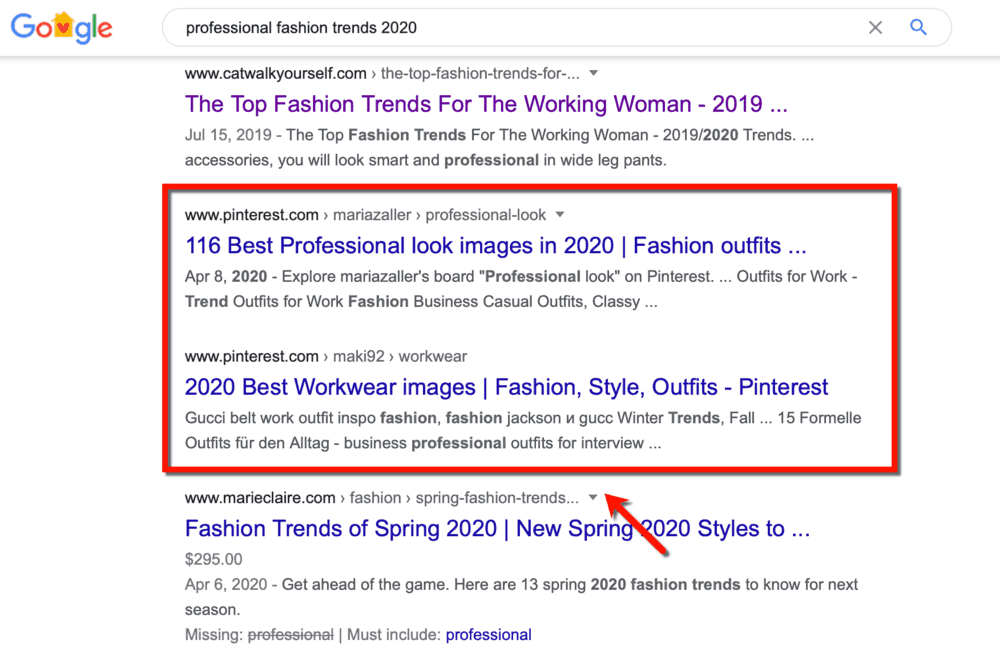The height and width of the screenshot is (664, 1000).
Task: Visit the www.catwalkyourself.com breadcrumb
Action: click(272, 72)
